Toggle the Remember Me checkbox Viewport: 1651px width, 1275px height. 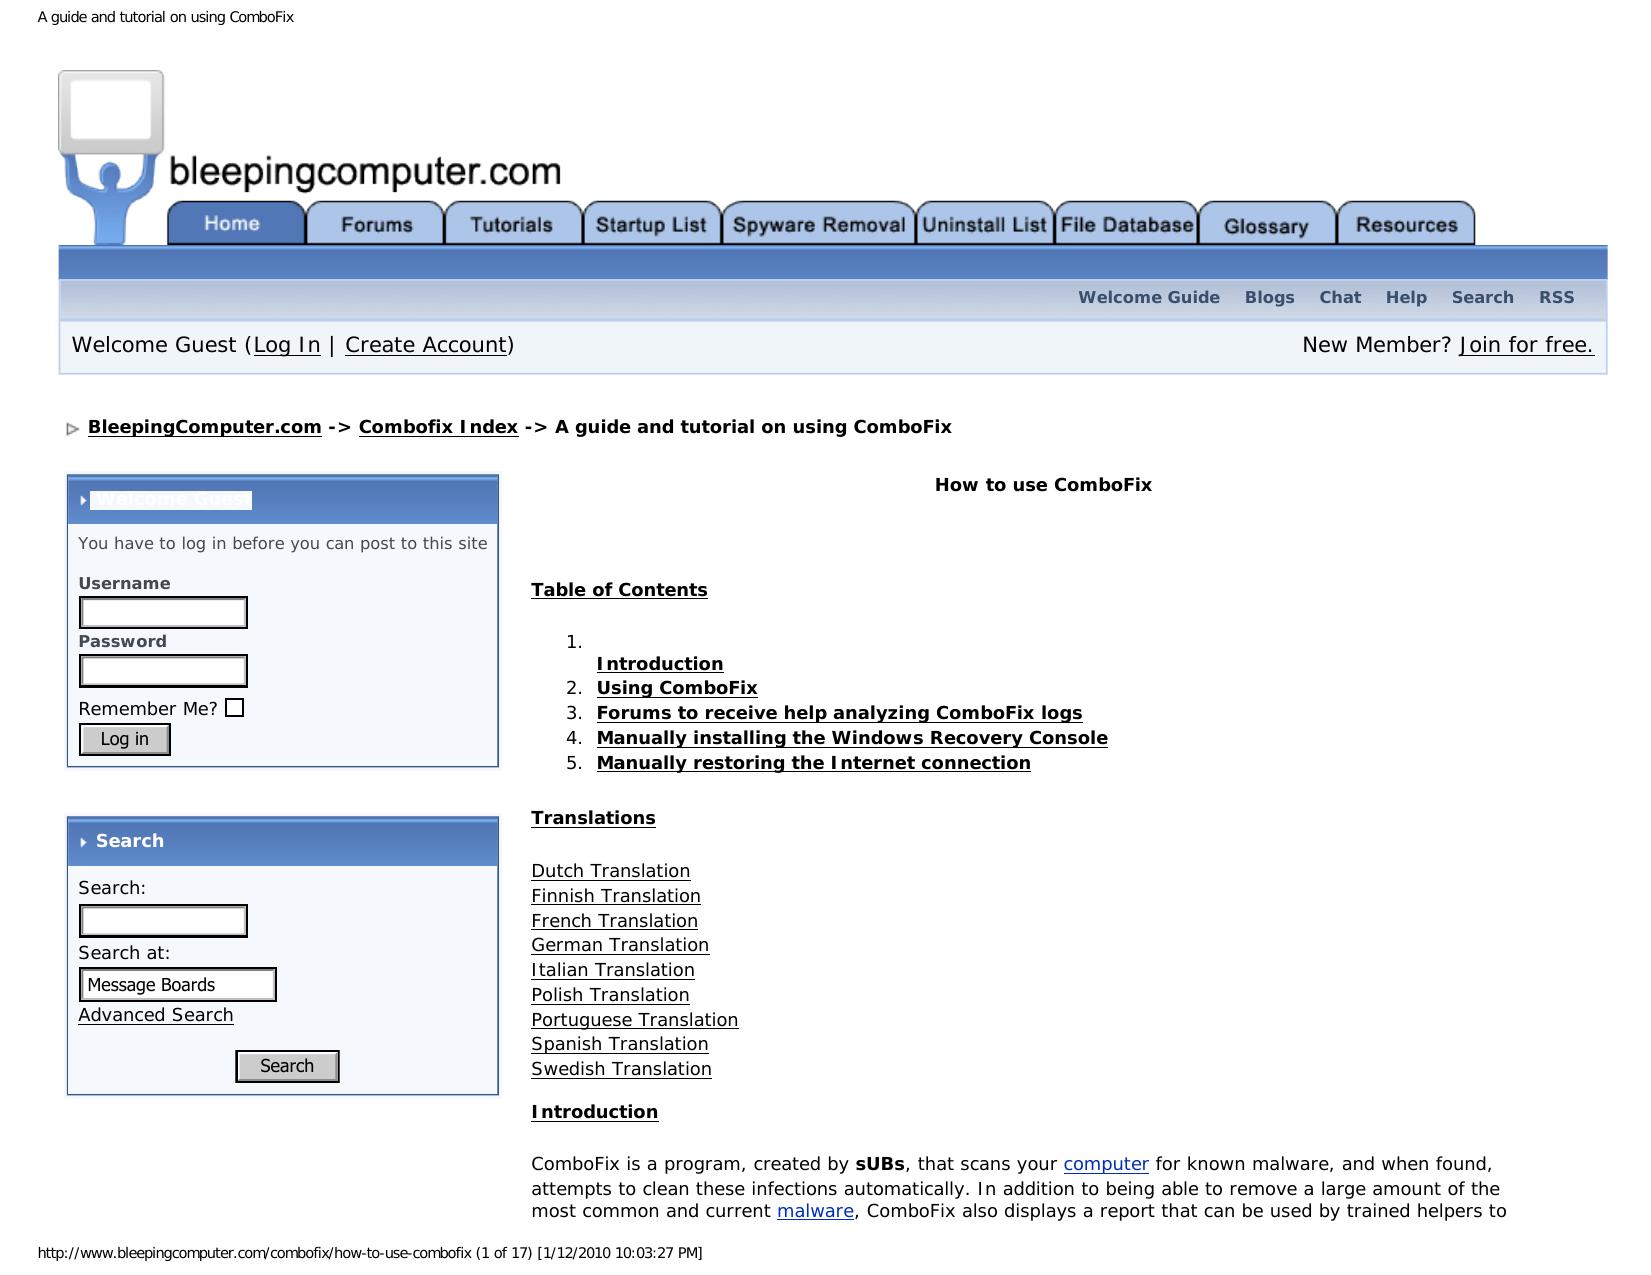(x=235, y=708)
